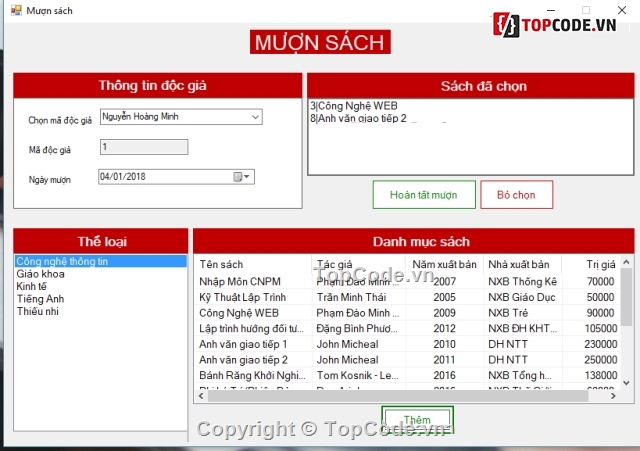Select the Kinh tế category
Screen dimensions: 640x451
(x=32, y=286)
